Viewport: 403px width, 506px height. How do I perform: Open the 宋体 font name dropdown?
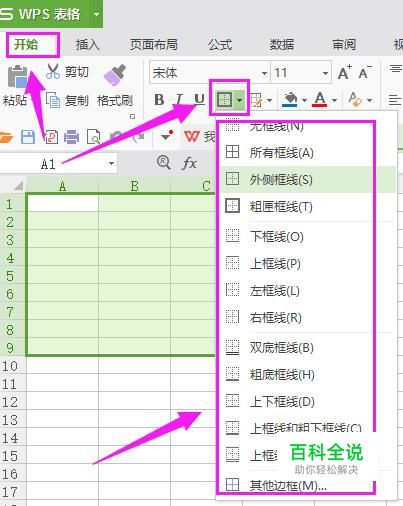coord(264,73)
